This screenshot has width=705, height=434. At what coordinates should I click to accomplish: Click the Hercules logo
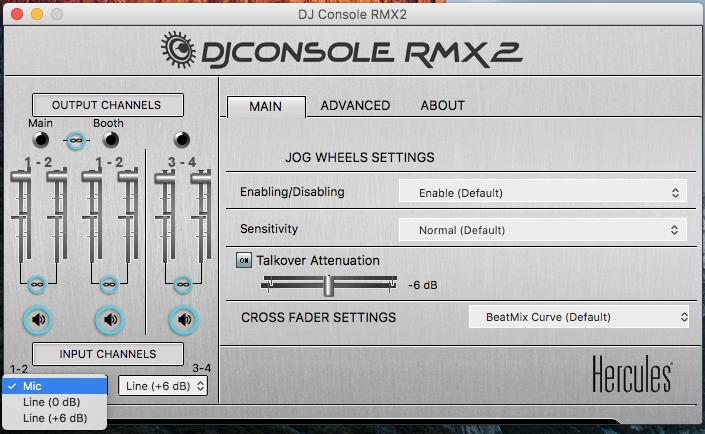631,377
